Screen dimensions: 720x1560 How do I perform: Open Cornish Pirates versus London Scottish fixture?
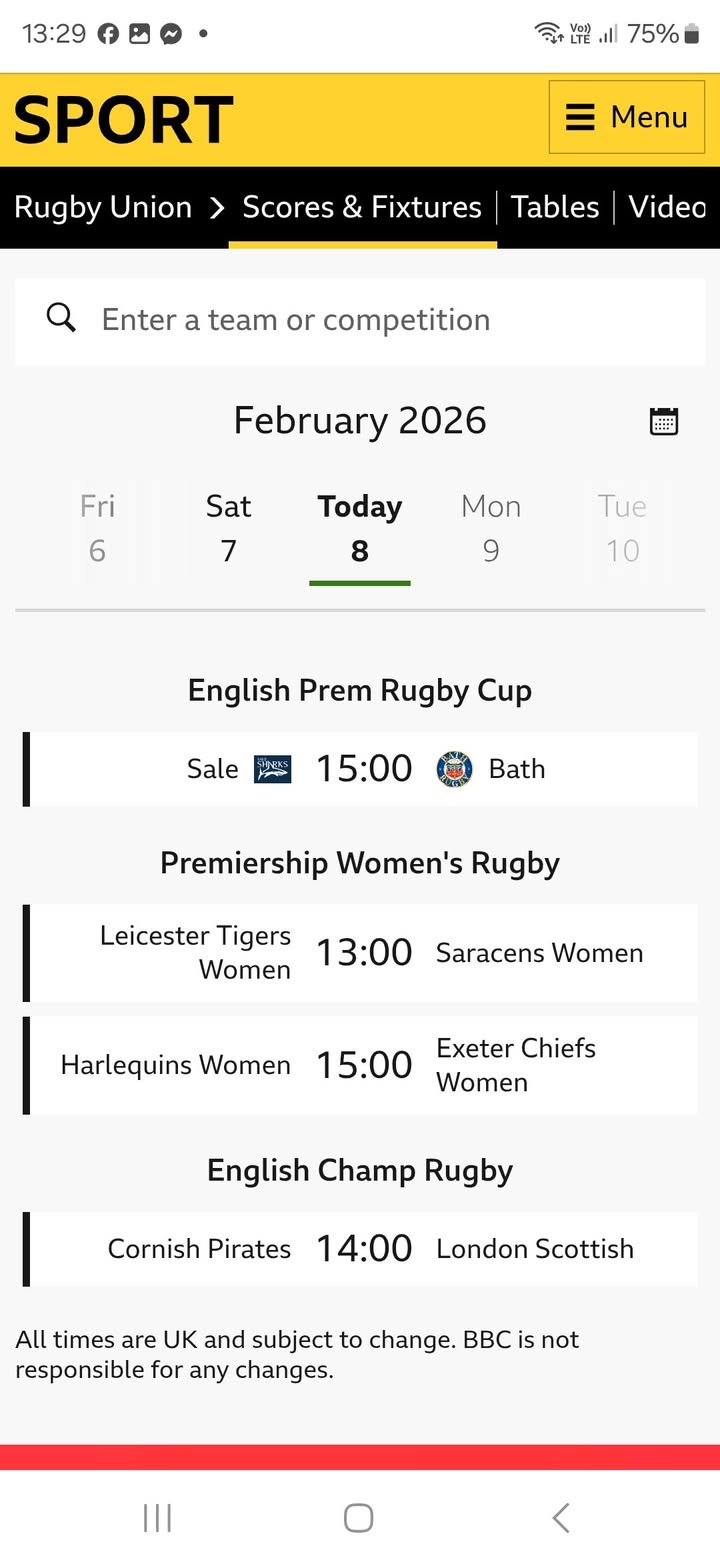[x=362, y=1249]
